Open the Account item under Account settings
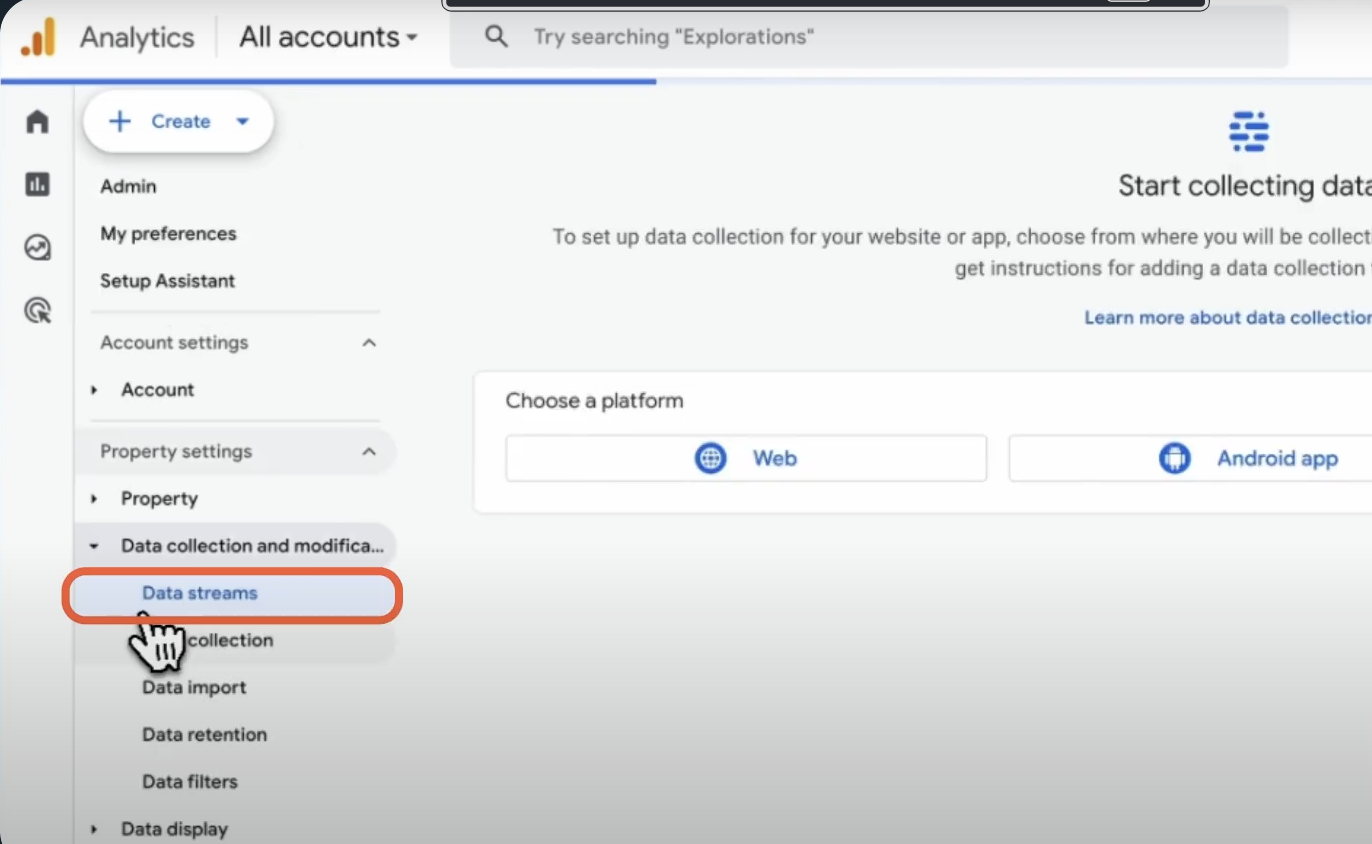Screen dimensions: 1372x844 click(x=158, y=390)
